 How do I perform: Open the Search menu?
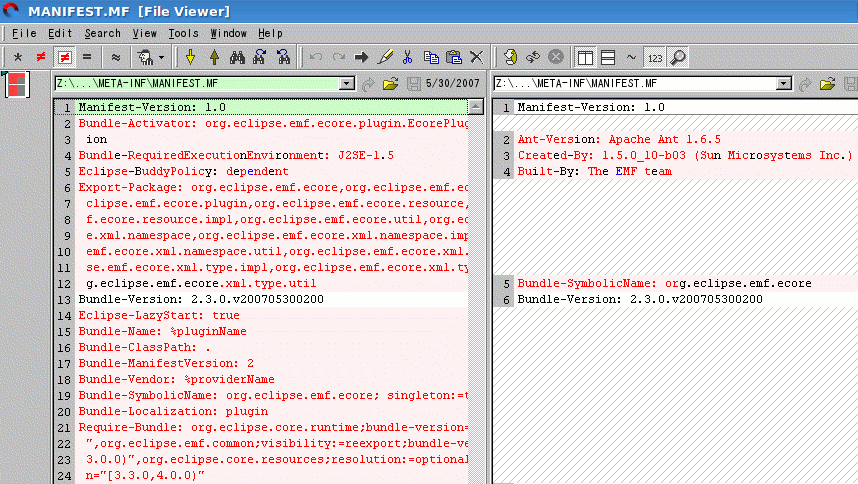pyautogui.click(x=102, y=33)
